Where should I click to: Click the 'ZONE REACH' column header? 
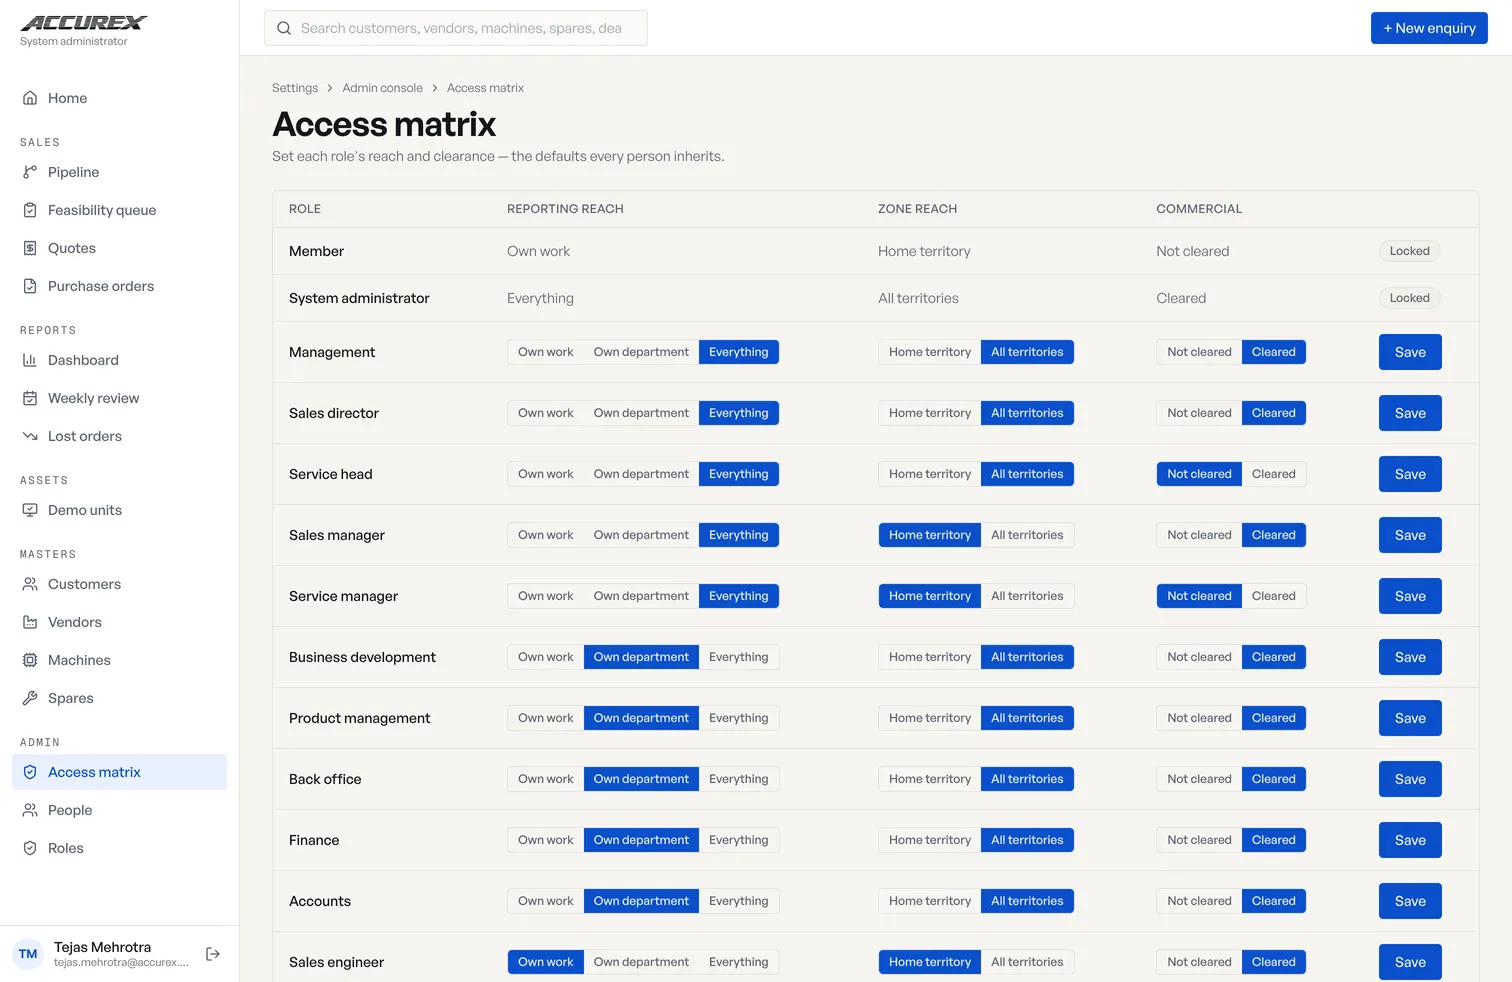coord(917,209)
